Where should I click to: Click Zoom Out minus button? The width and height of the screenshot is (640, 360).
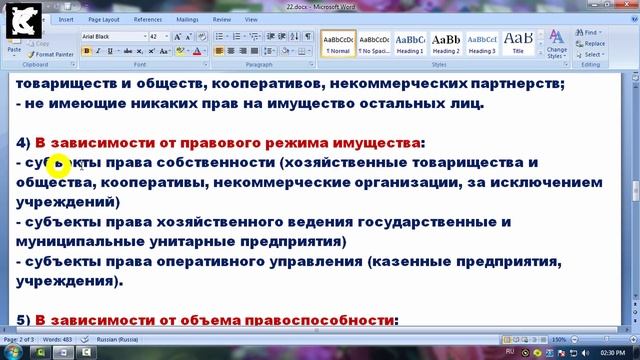coord(575,340)
